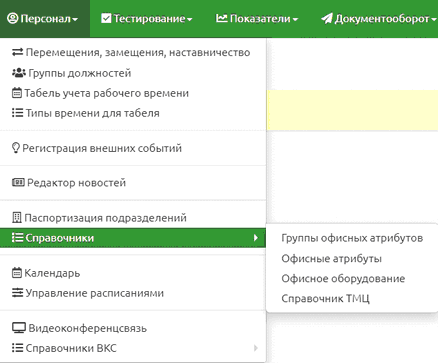
Task: Click the list icon beside highlighted Справочники
Action: point(17,238)
